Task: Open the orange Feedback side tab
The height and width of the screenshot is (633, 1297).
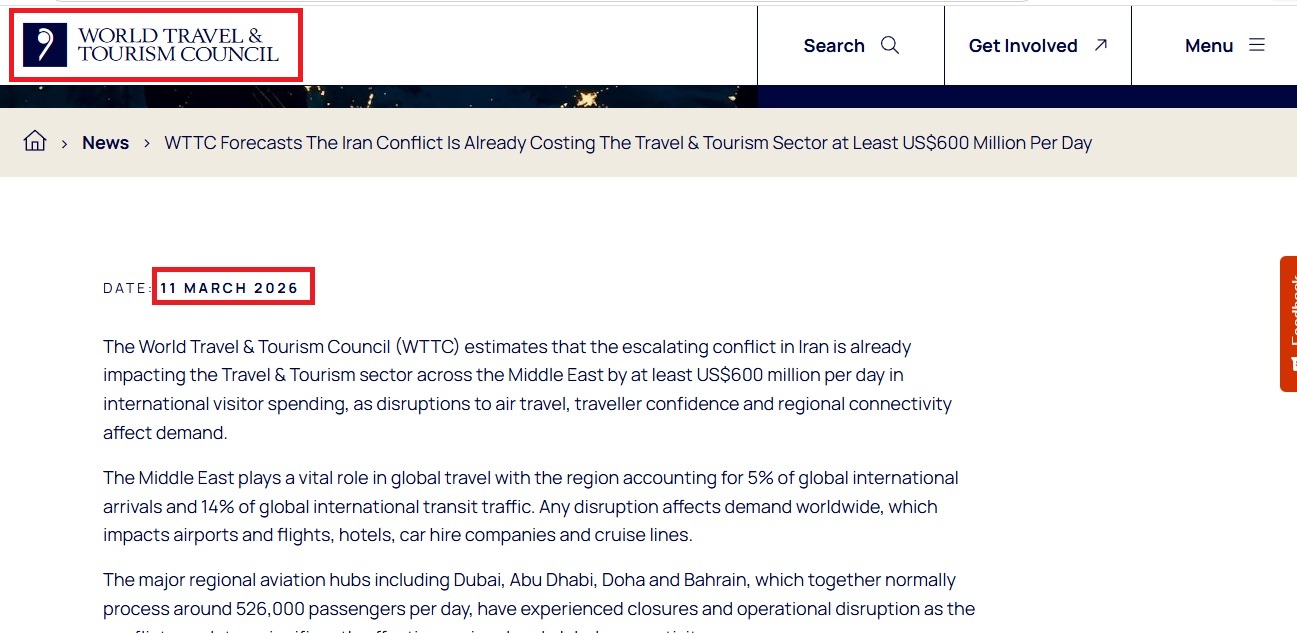Action: (1288, 324)
